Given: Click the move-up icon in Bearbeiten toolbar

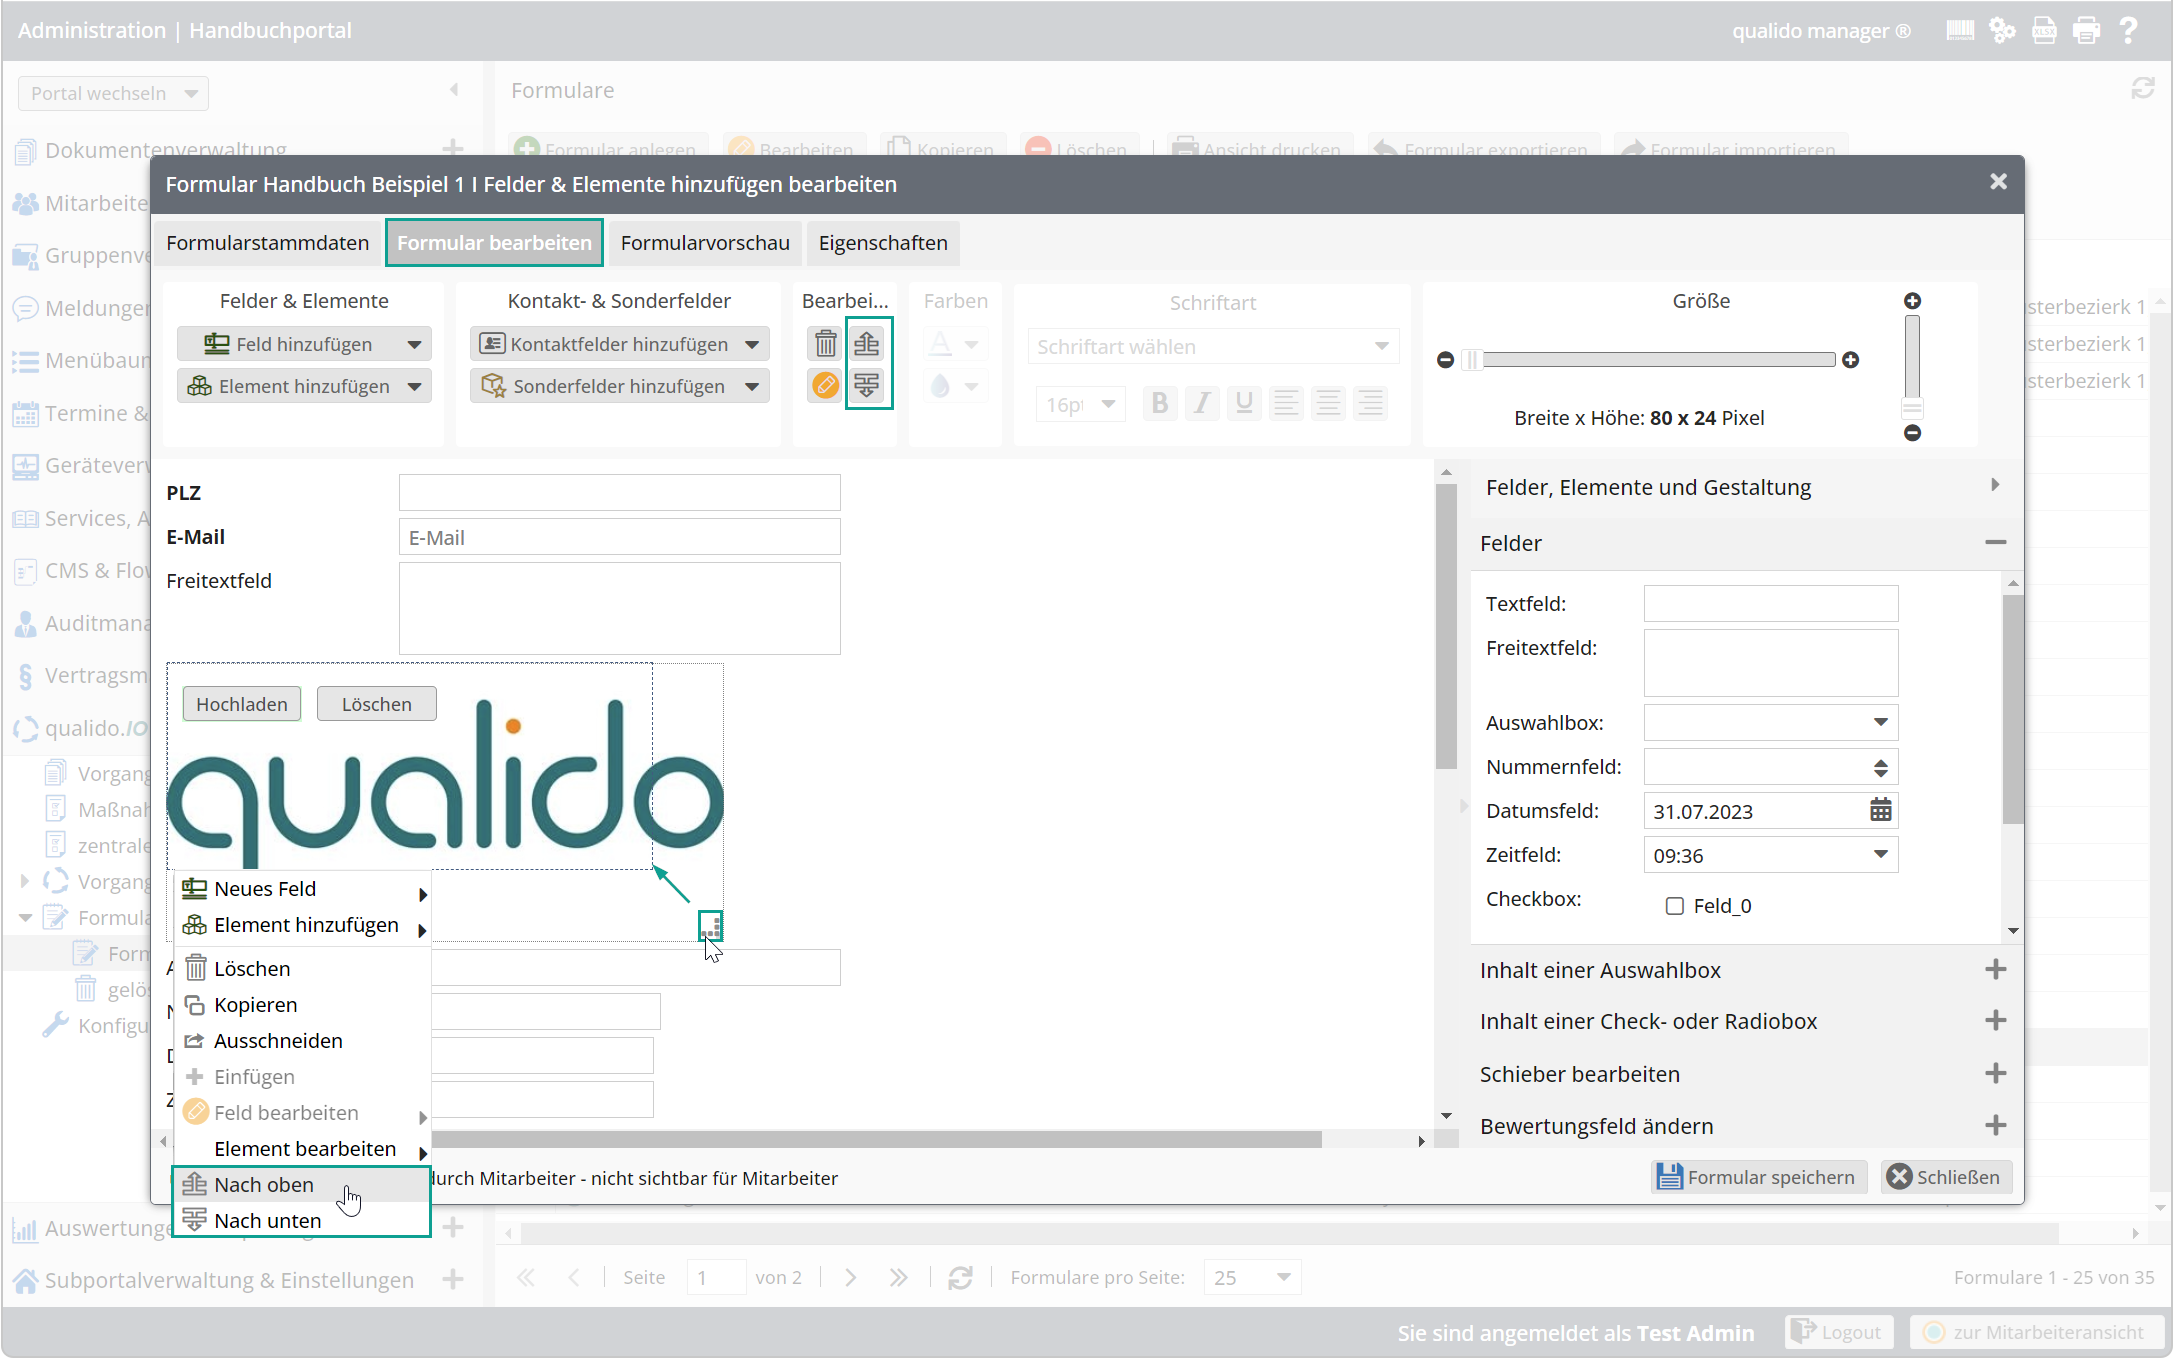Looking at the screenshot, I should tap(867, 344).
